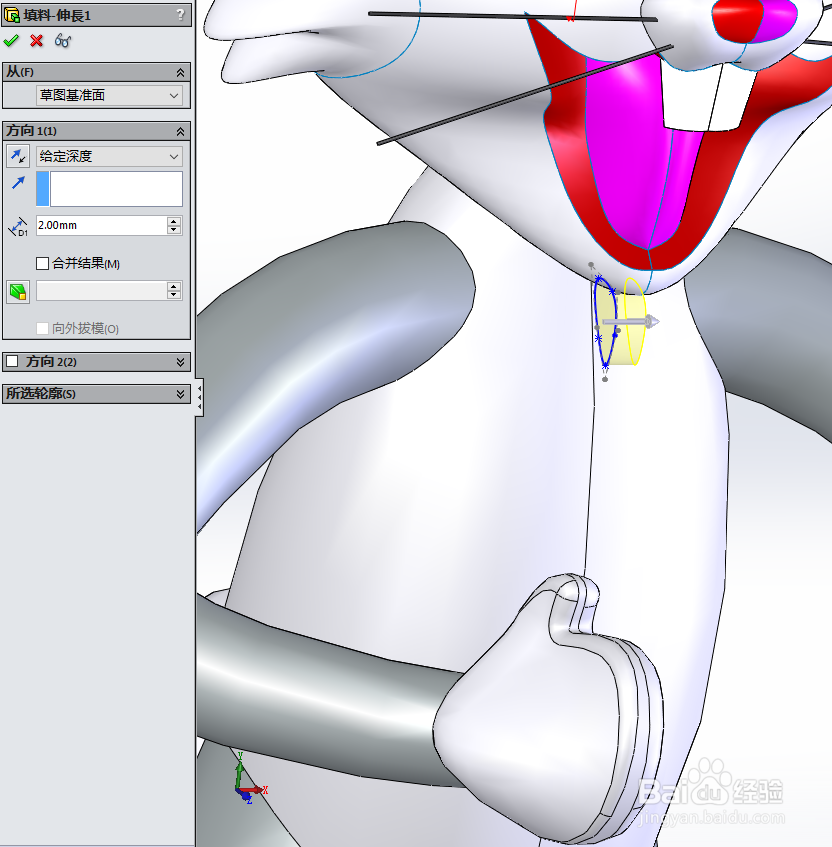Toggle detailed preview glasses icon
Screen dimensions: 832x847
(x=63, y=41)
